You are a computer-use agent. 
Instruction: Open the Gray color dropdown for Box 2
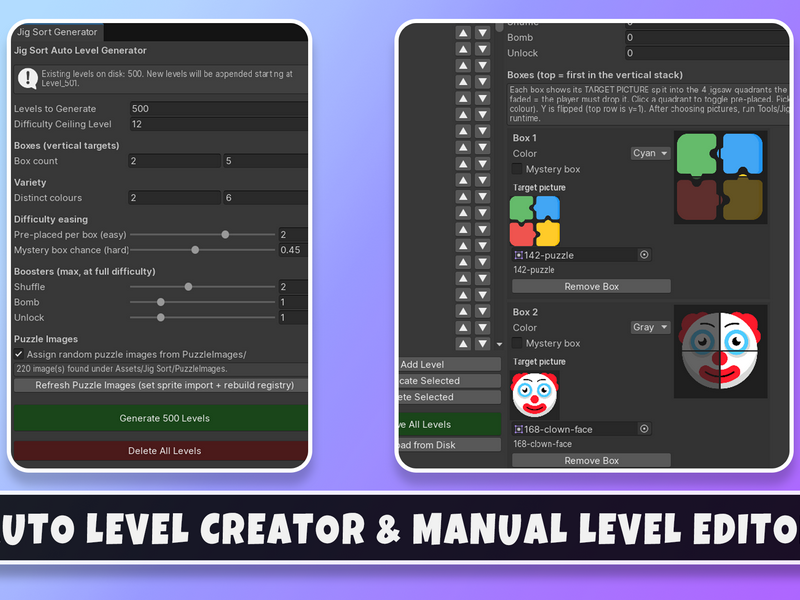(x=650, y=327)
